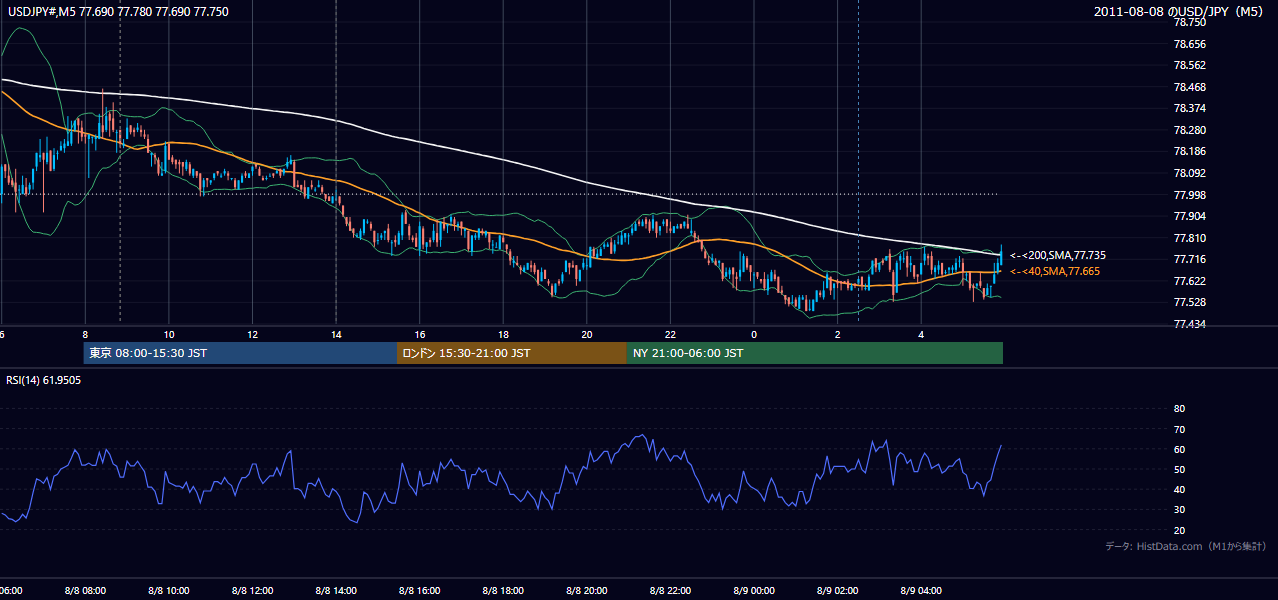Click price axis value 78.186
Viewport: 1278px width, 600px height.
(x=1189, y=151)
